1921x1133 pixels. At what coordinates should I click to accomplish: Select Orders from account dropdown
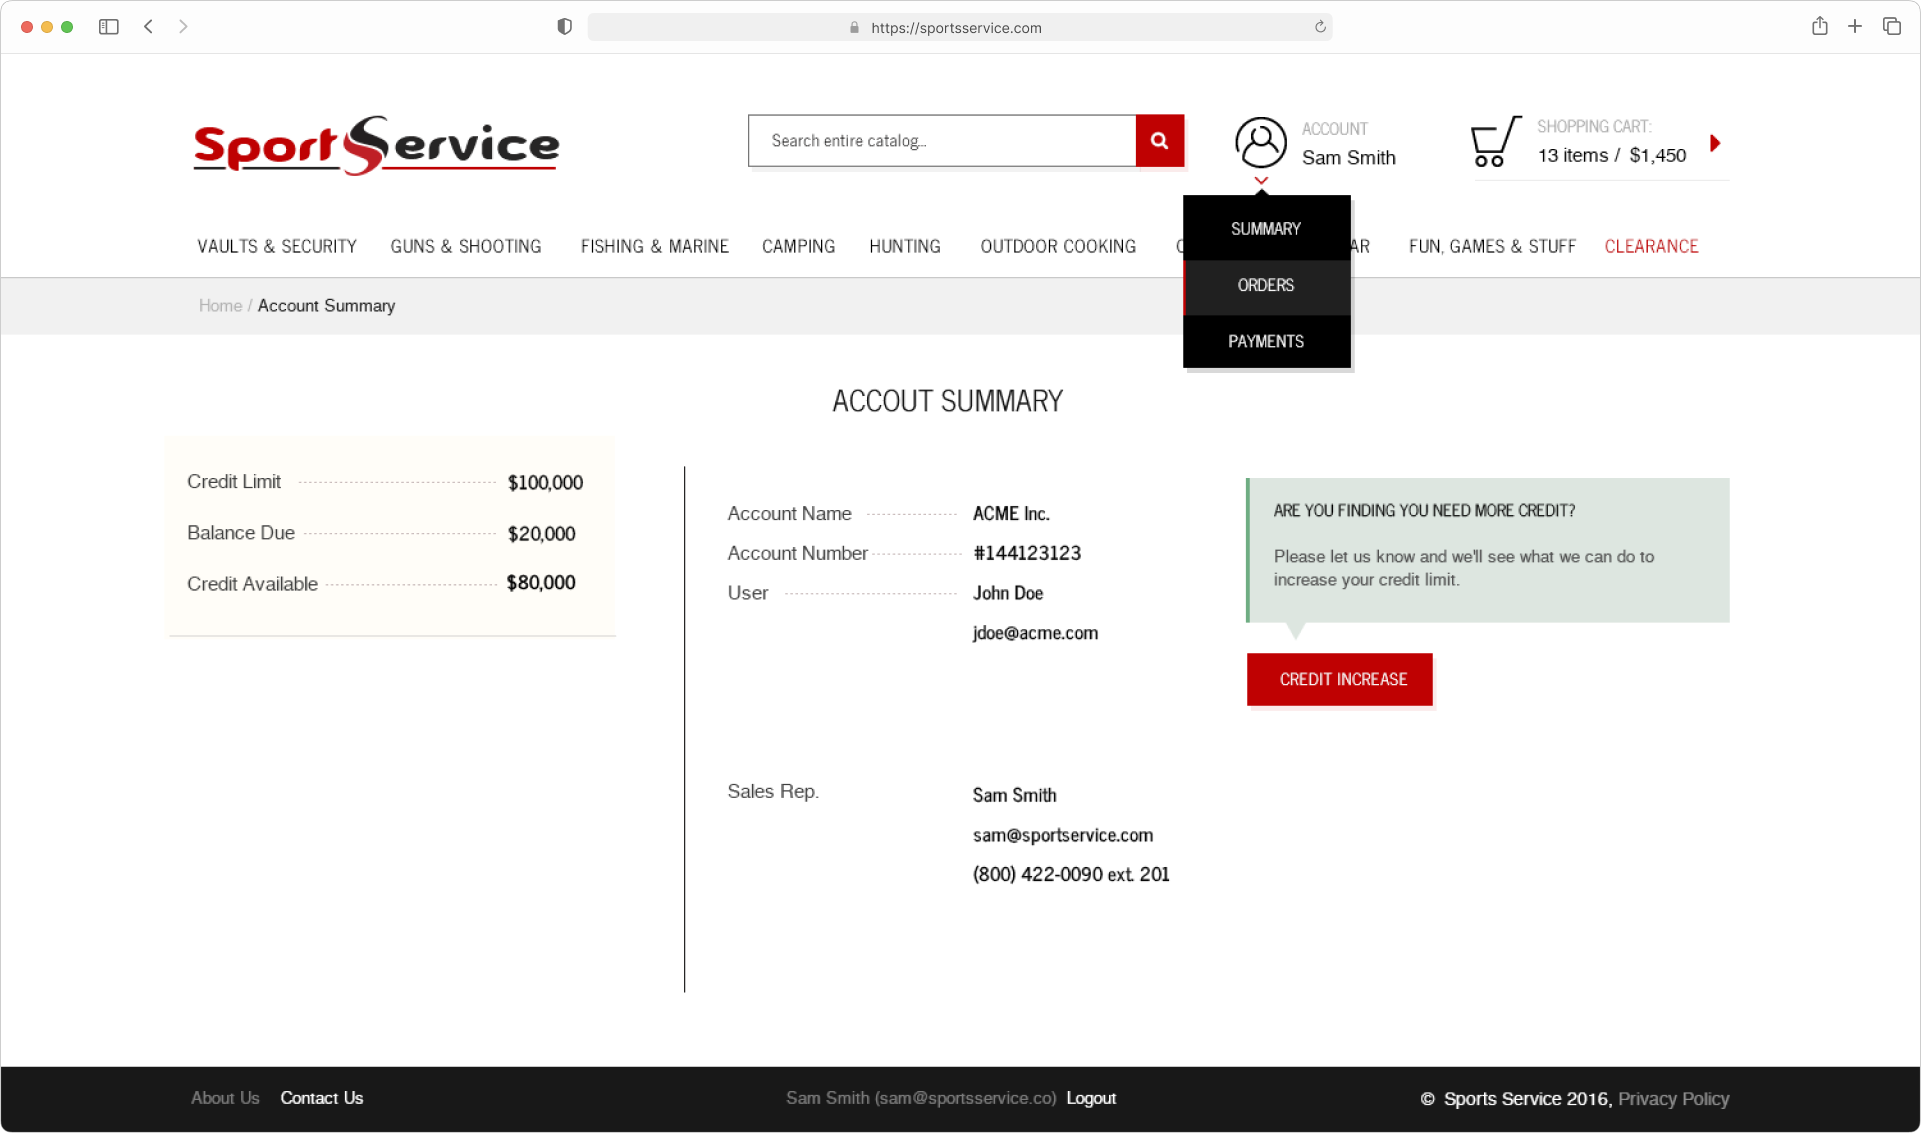pos(1266,286)
